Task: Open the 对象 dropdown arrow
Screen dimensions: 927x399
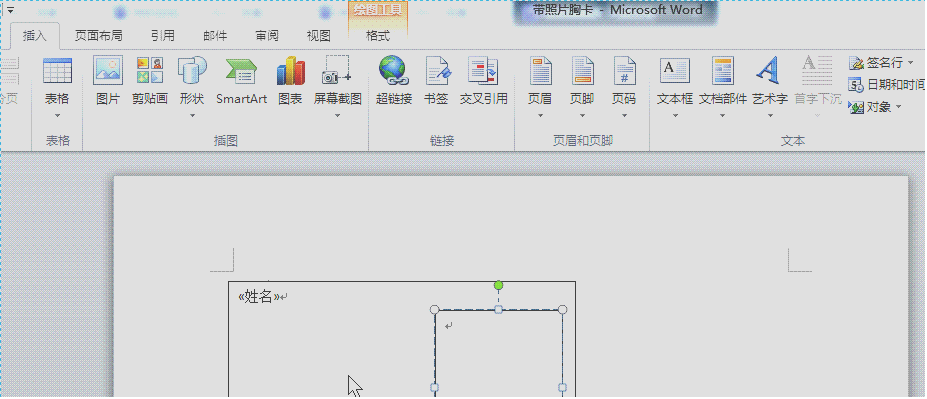Action: coord(898,107)
